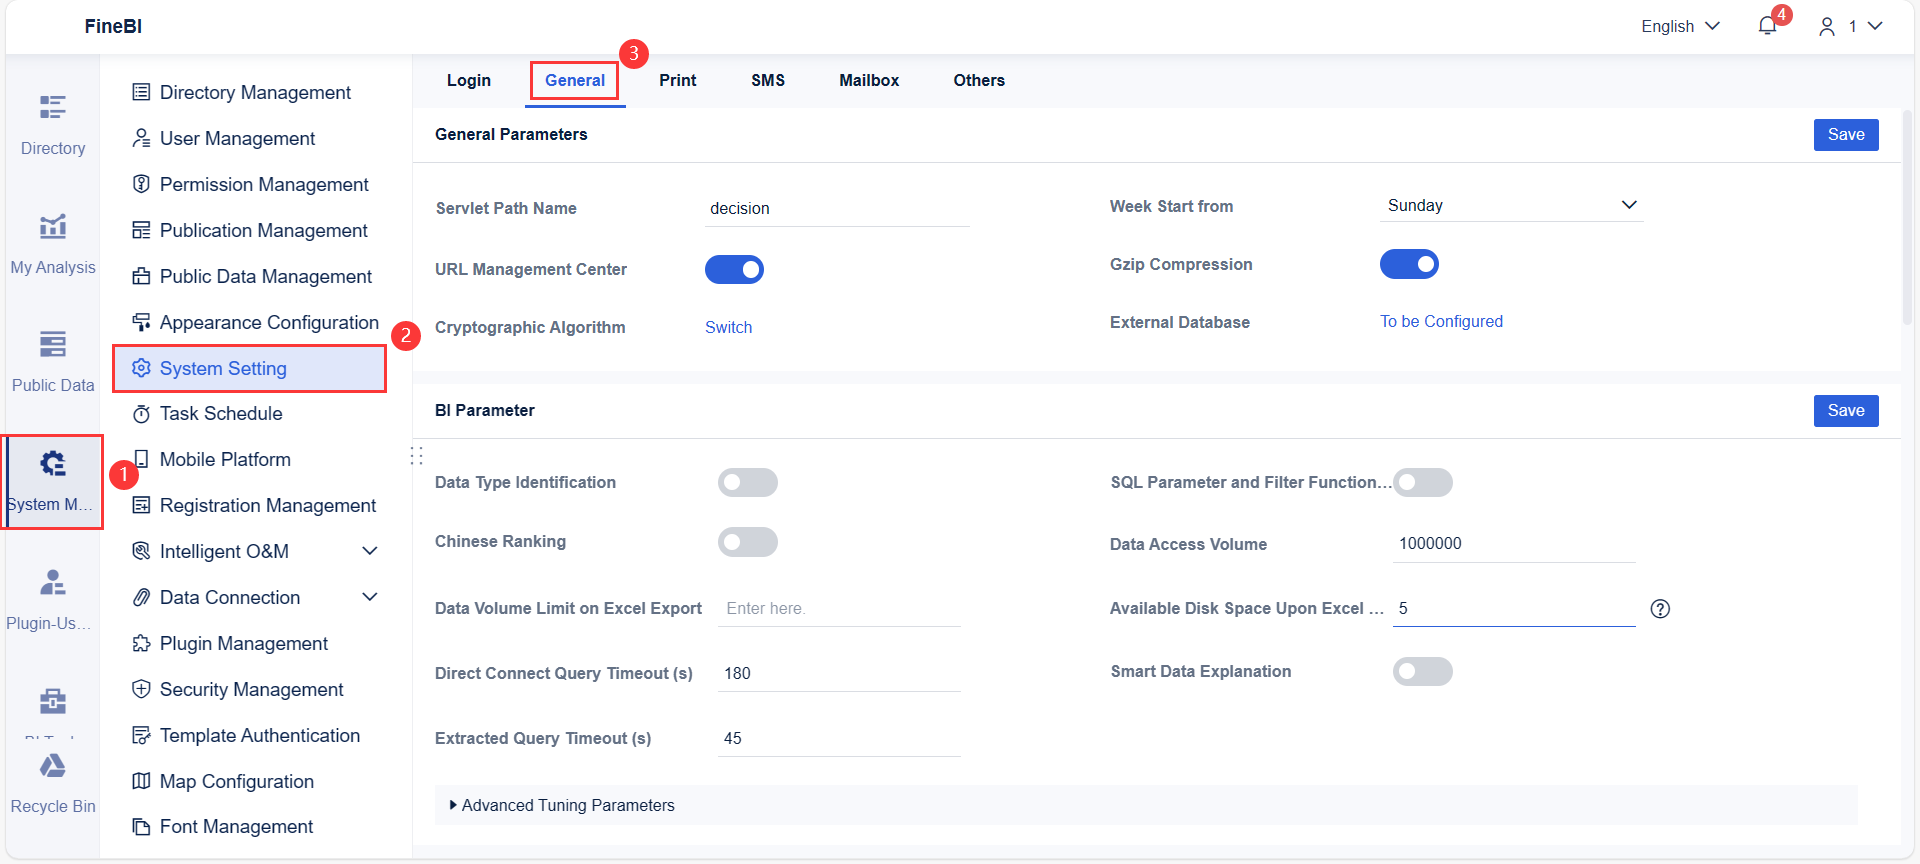Click the To be Configured link

[x=1441, y=321]
